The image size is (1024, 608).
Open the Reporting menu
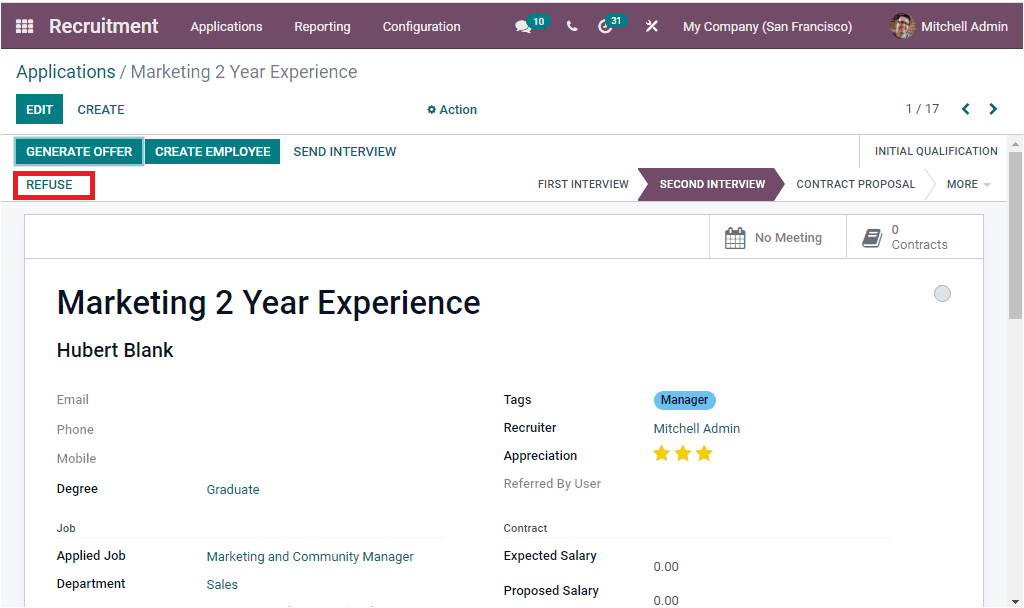(322, 27)
